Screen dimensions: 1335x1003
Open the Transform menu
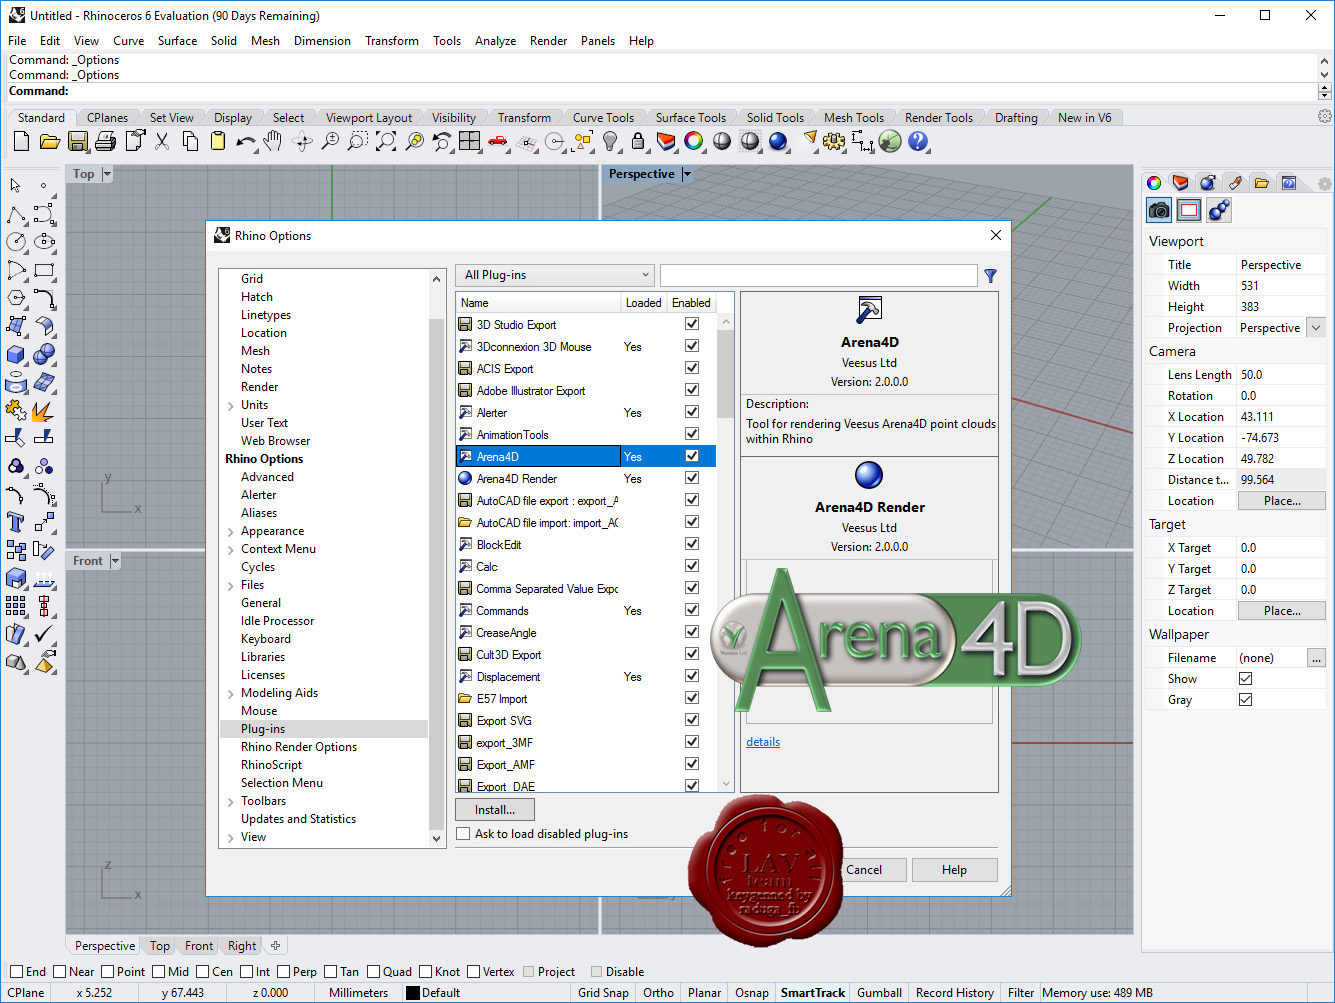pyautogui.click(x=391, y=41)
